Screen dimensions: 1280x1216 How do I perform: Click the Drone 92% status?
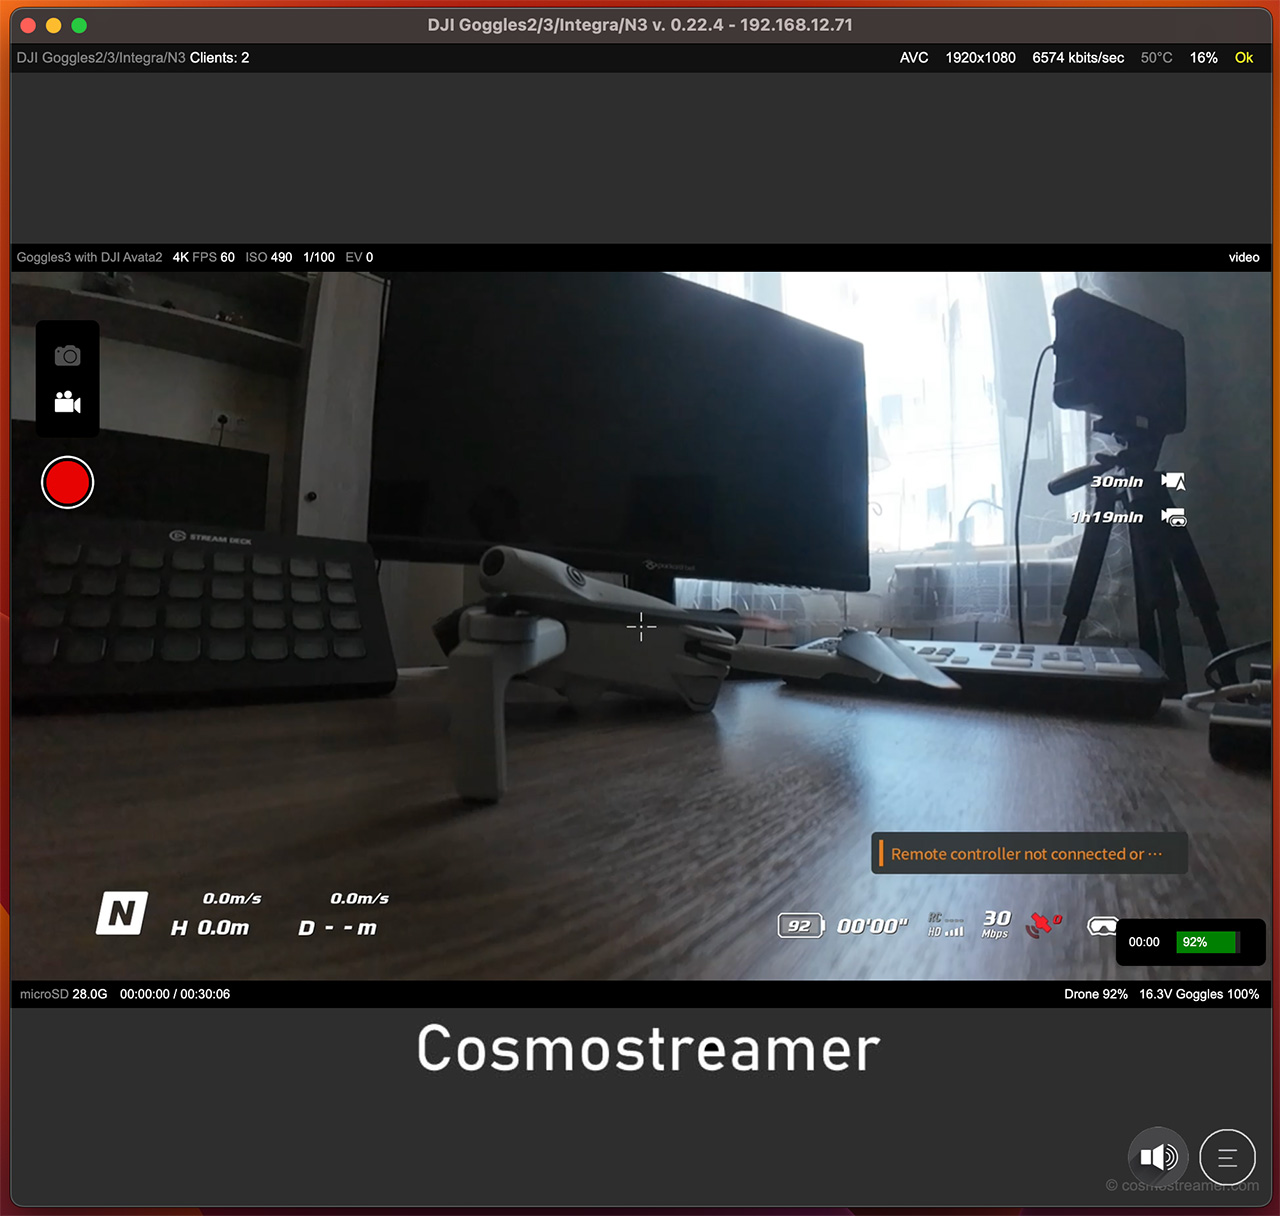click(x=1096, y=994)
